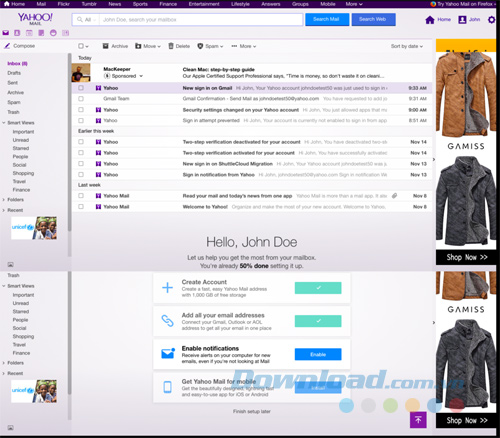Click the paperclip icon on Read your mail row
Screen dimensions: 500x438
tap(394, 196)
